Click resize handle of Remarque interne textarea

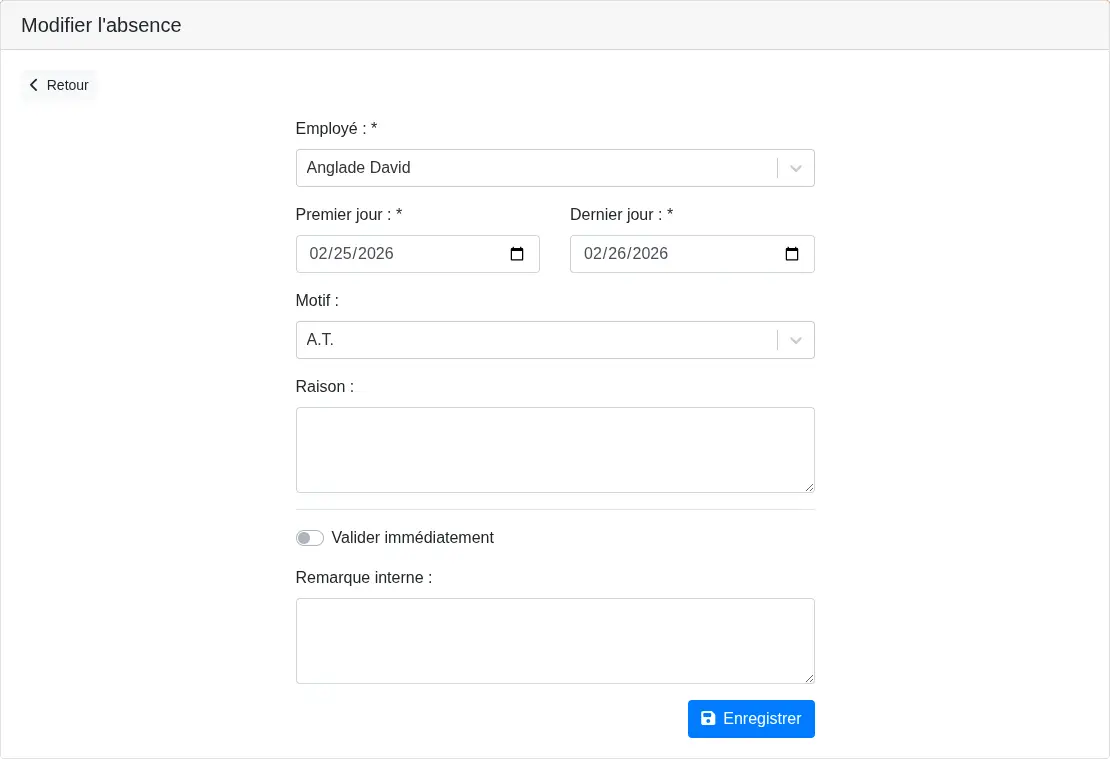[808, 677]
